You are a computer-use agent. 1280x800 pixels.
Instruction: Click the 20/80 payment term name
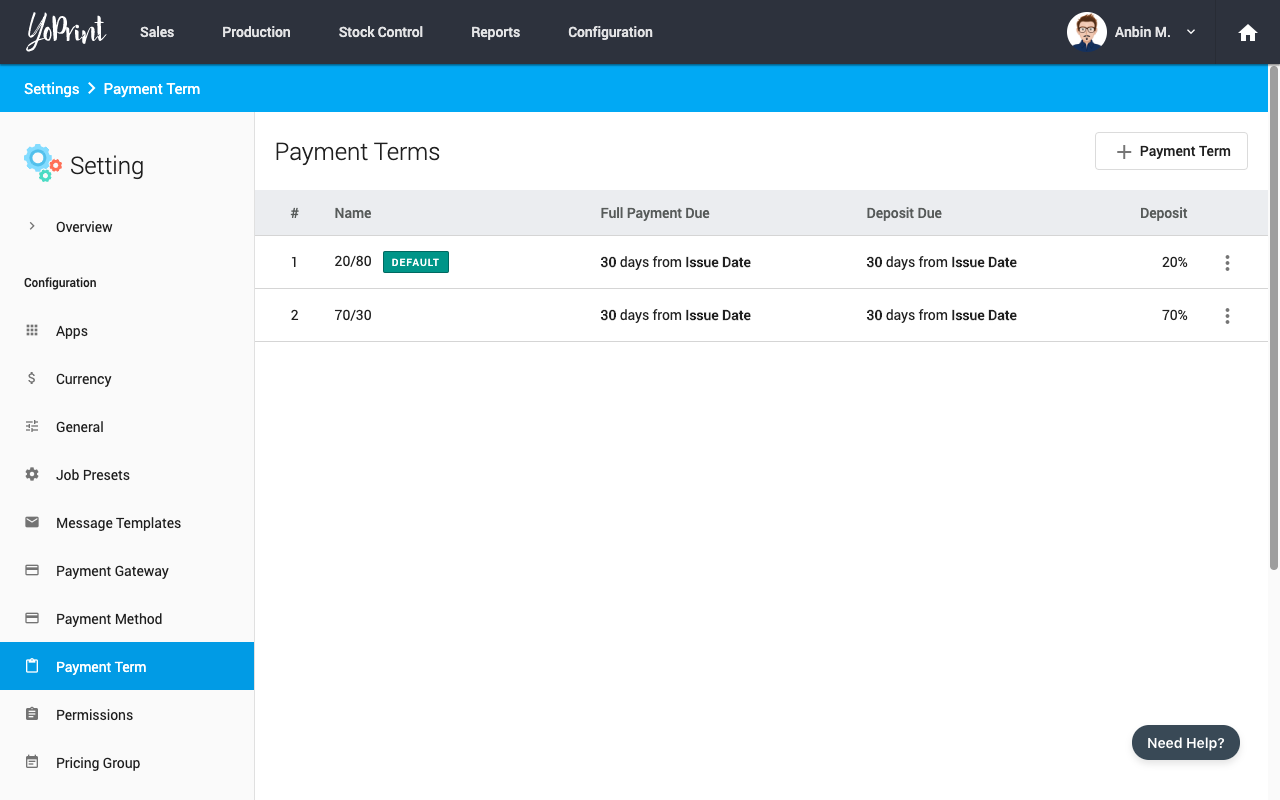click(x=353, y=261)
